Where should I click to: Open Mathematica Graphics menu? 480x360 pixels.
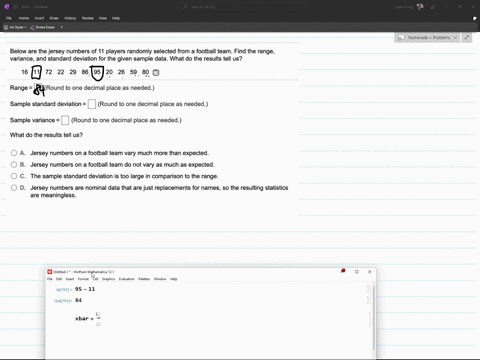click(x=108, y=279)
